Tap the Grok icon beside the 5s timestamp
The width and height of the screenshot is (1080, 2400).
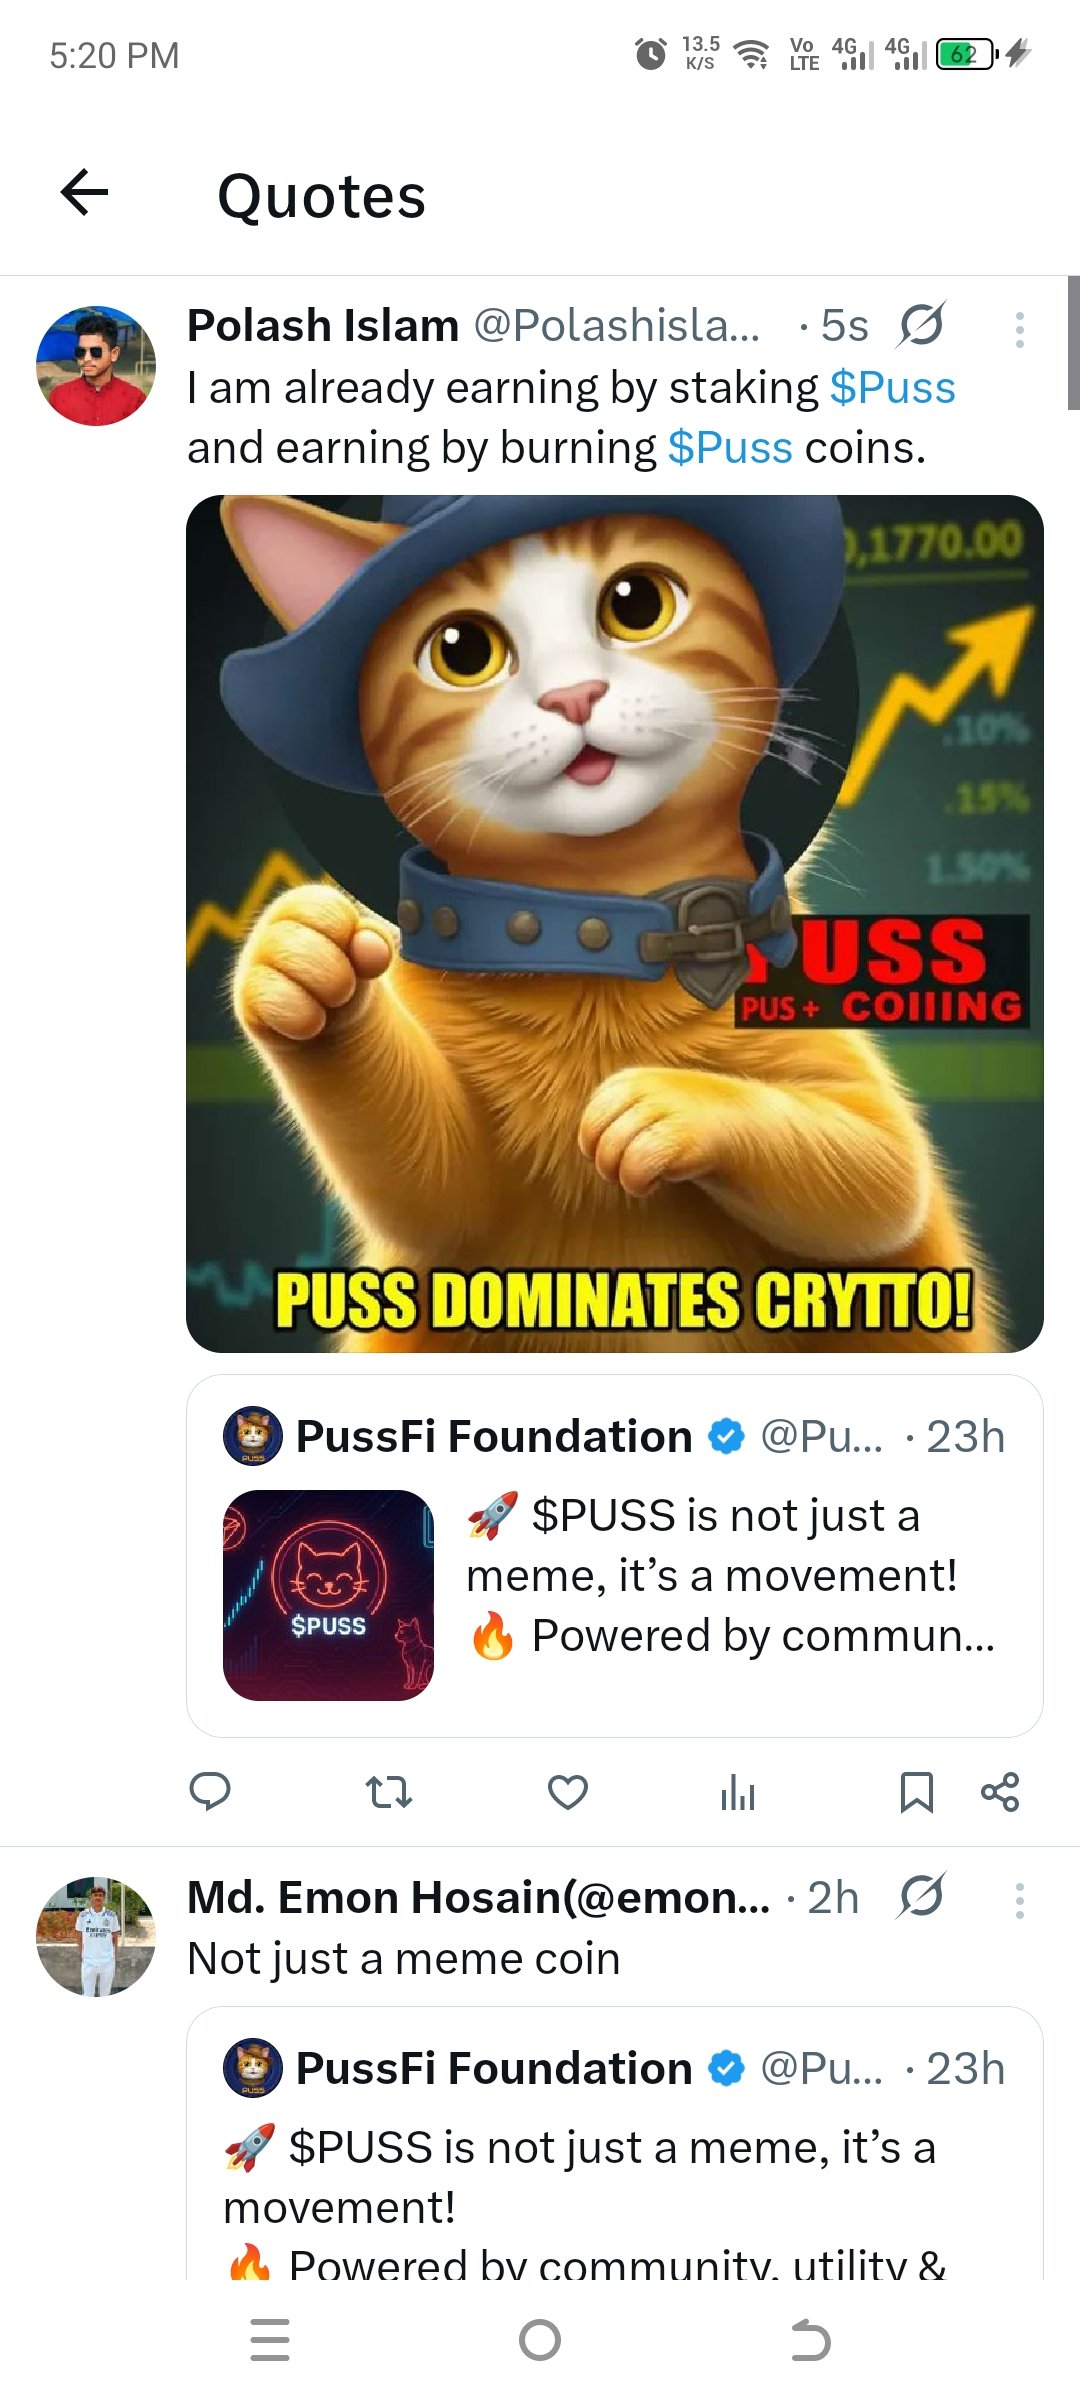pyautogui.click(x=921, y=324)
